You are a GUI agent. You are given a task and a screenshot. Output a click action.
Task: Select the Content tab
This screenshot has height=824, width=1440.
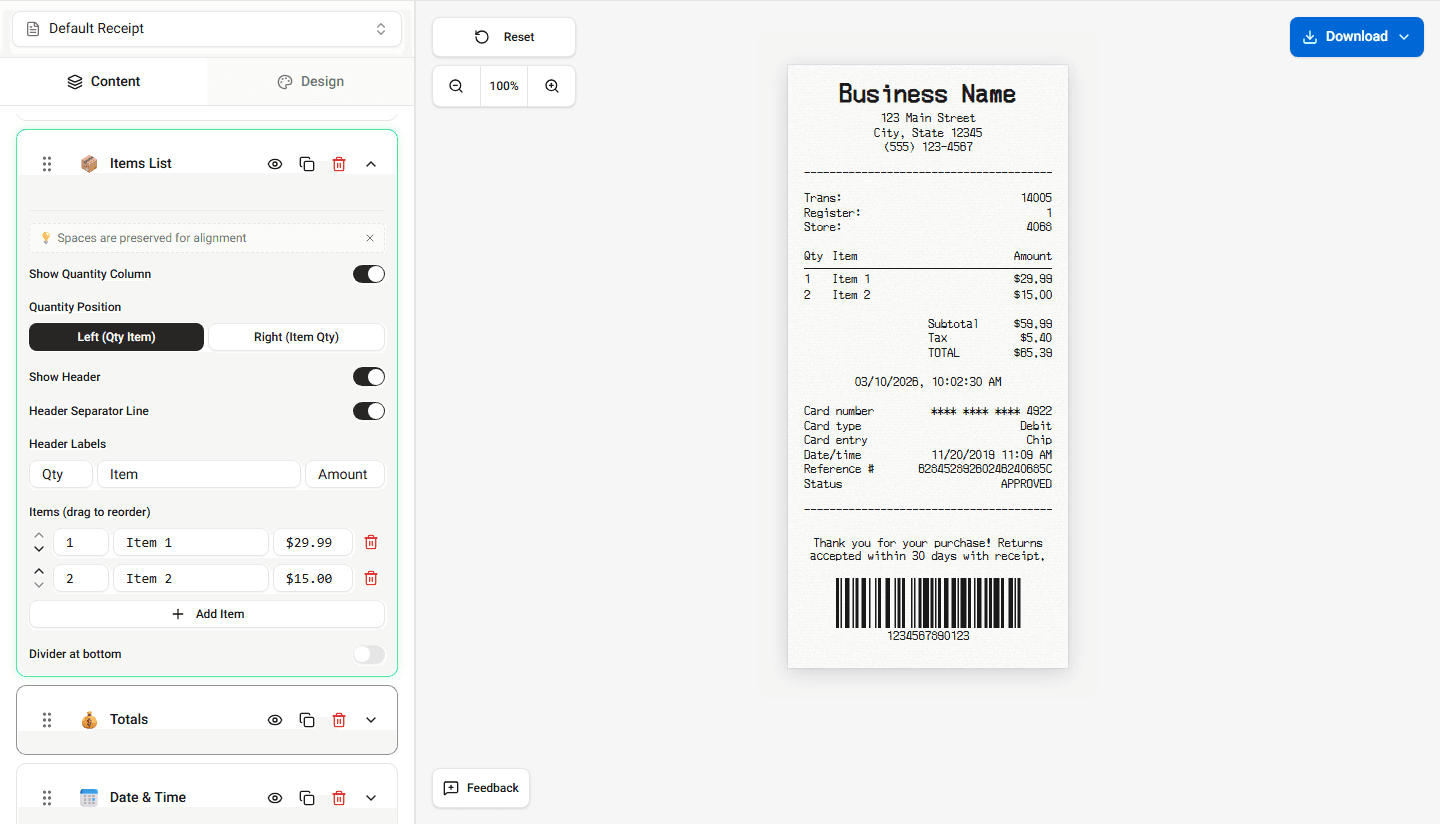pos(104,80)
